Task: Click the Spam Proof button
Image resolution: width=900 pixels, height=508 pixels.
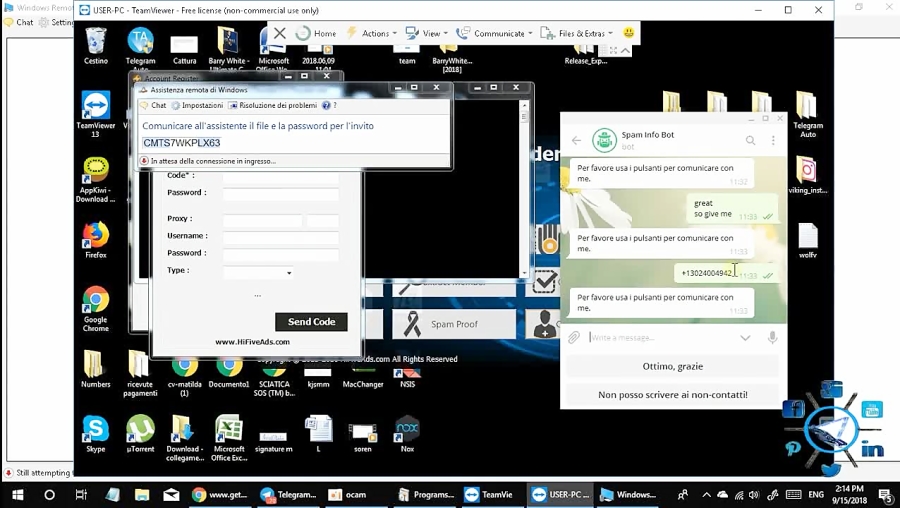Action: tap(454, 324)
